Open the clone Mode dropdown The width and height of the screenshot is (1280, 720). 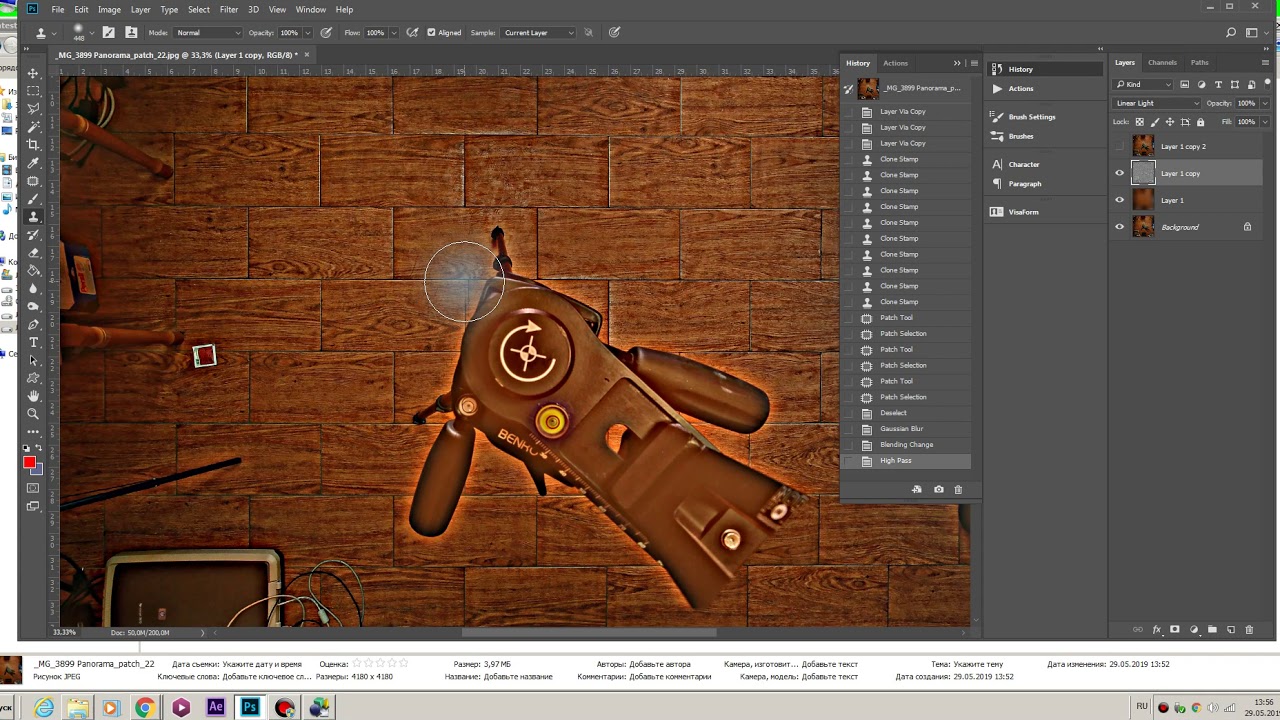point(208,32)
